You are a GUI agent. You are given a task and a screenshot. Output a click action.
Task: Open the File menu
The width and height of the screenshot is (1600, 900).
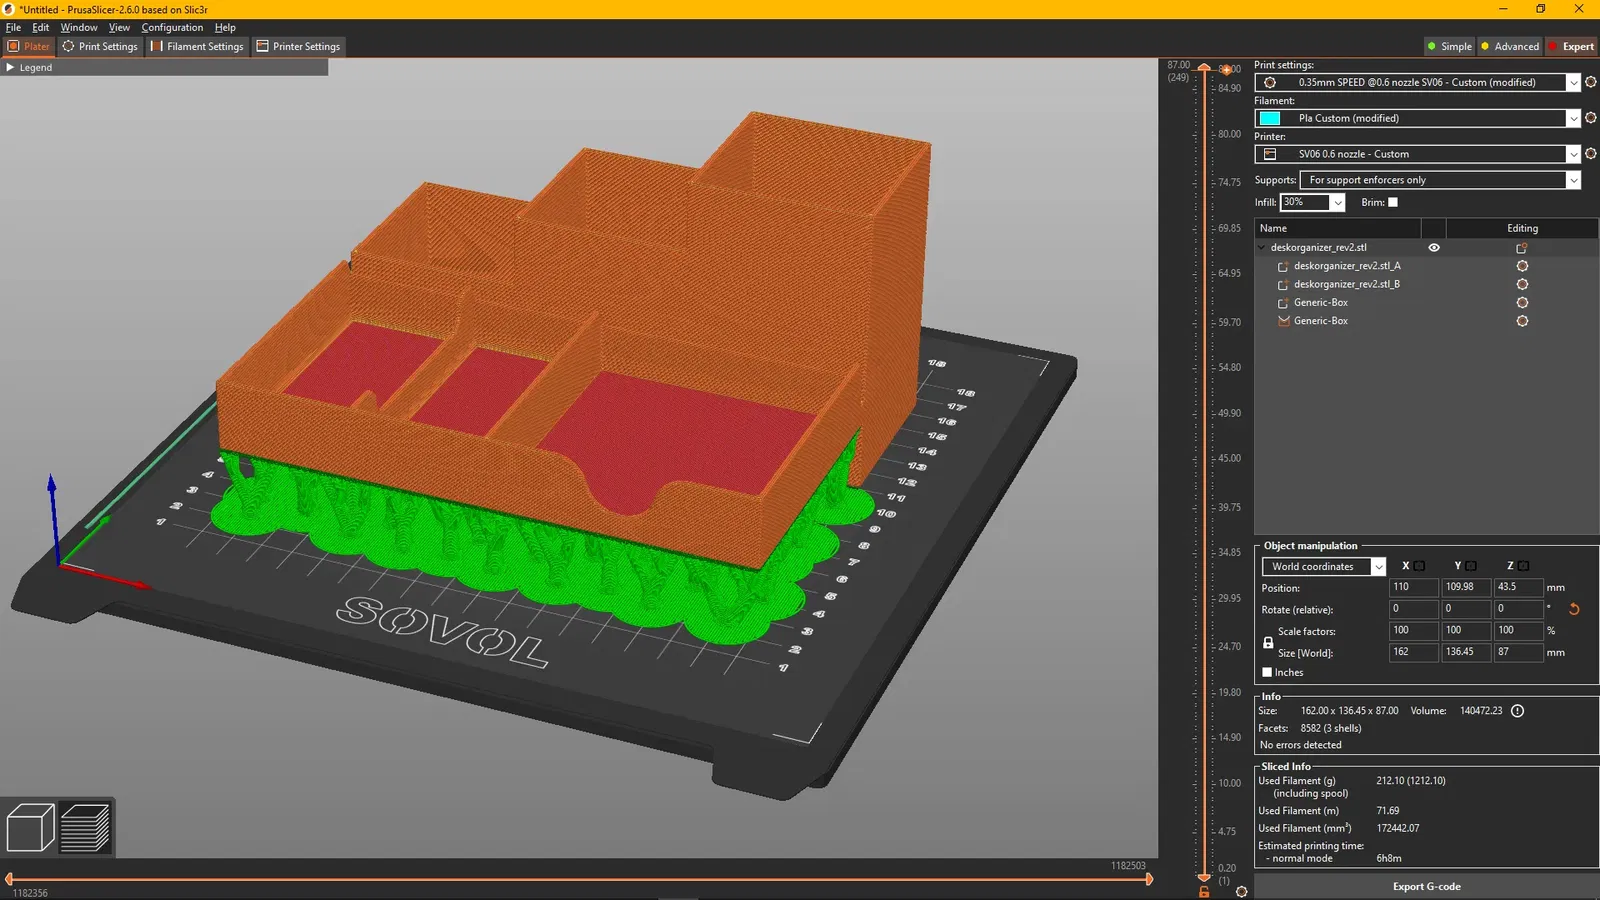pos(13,28)
